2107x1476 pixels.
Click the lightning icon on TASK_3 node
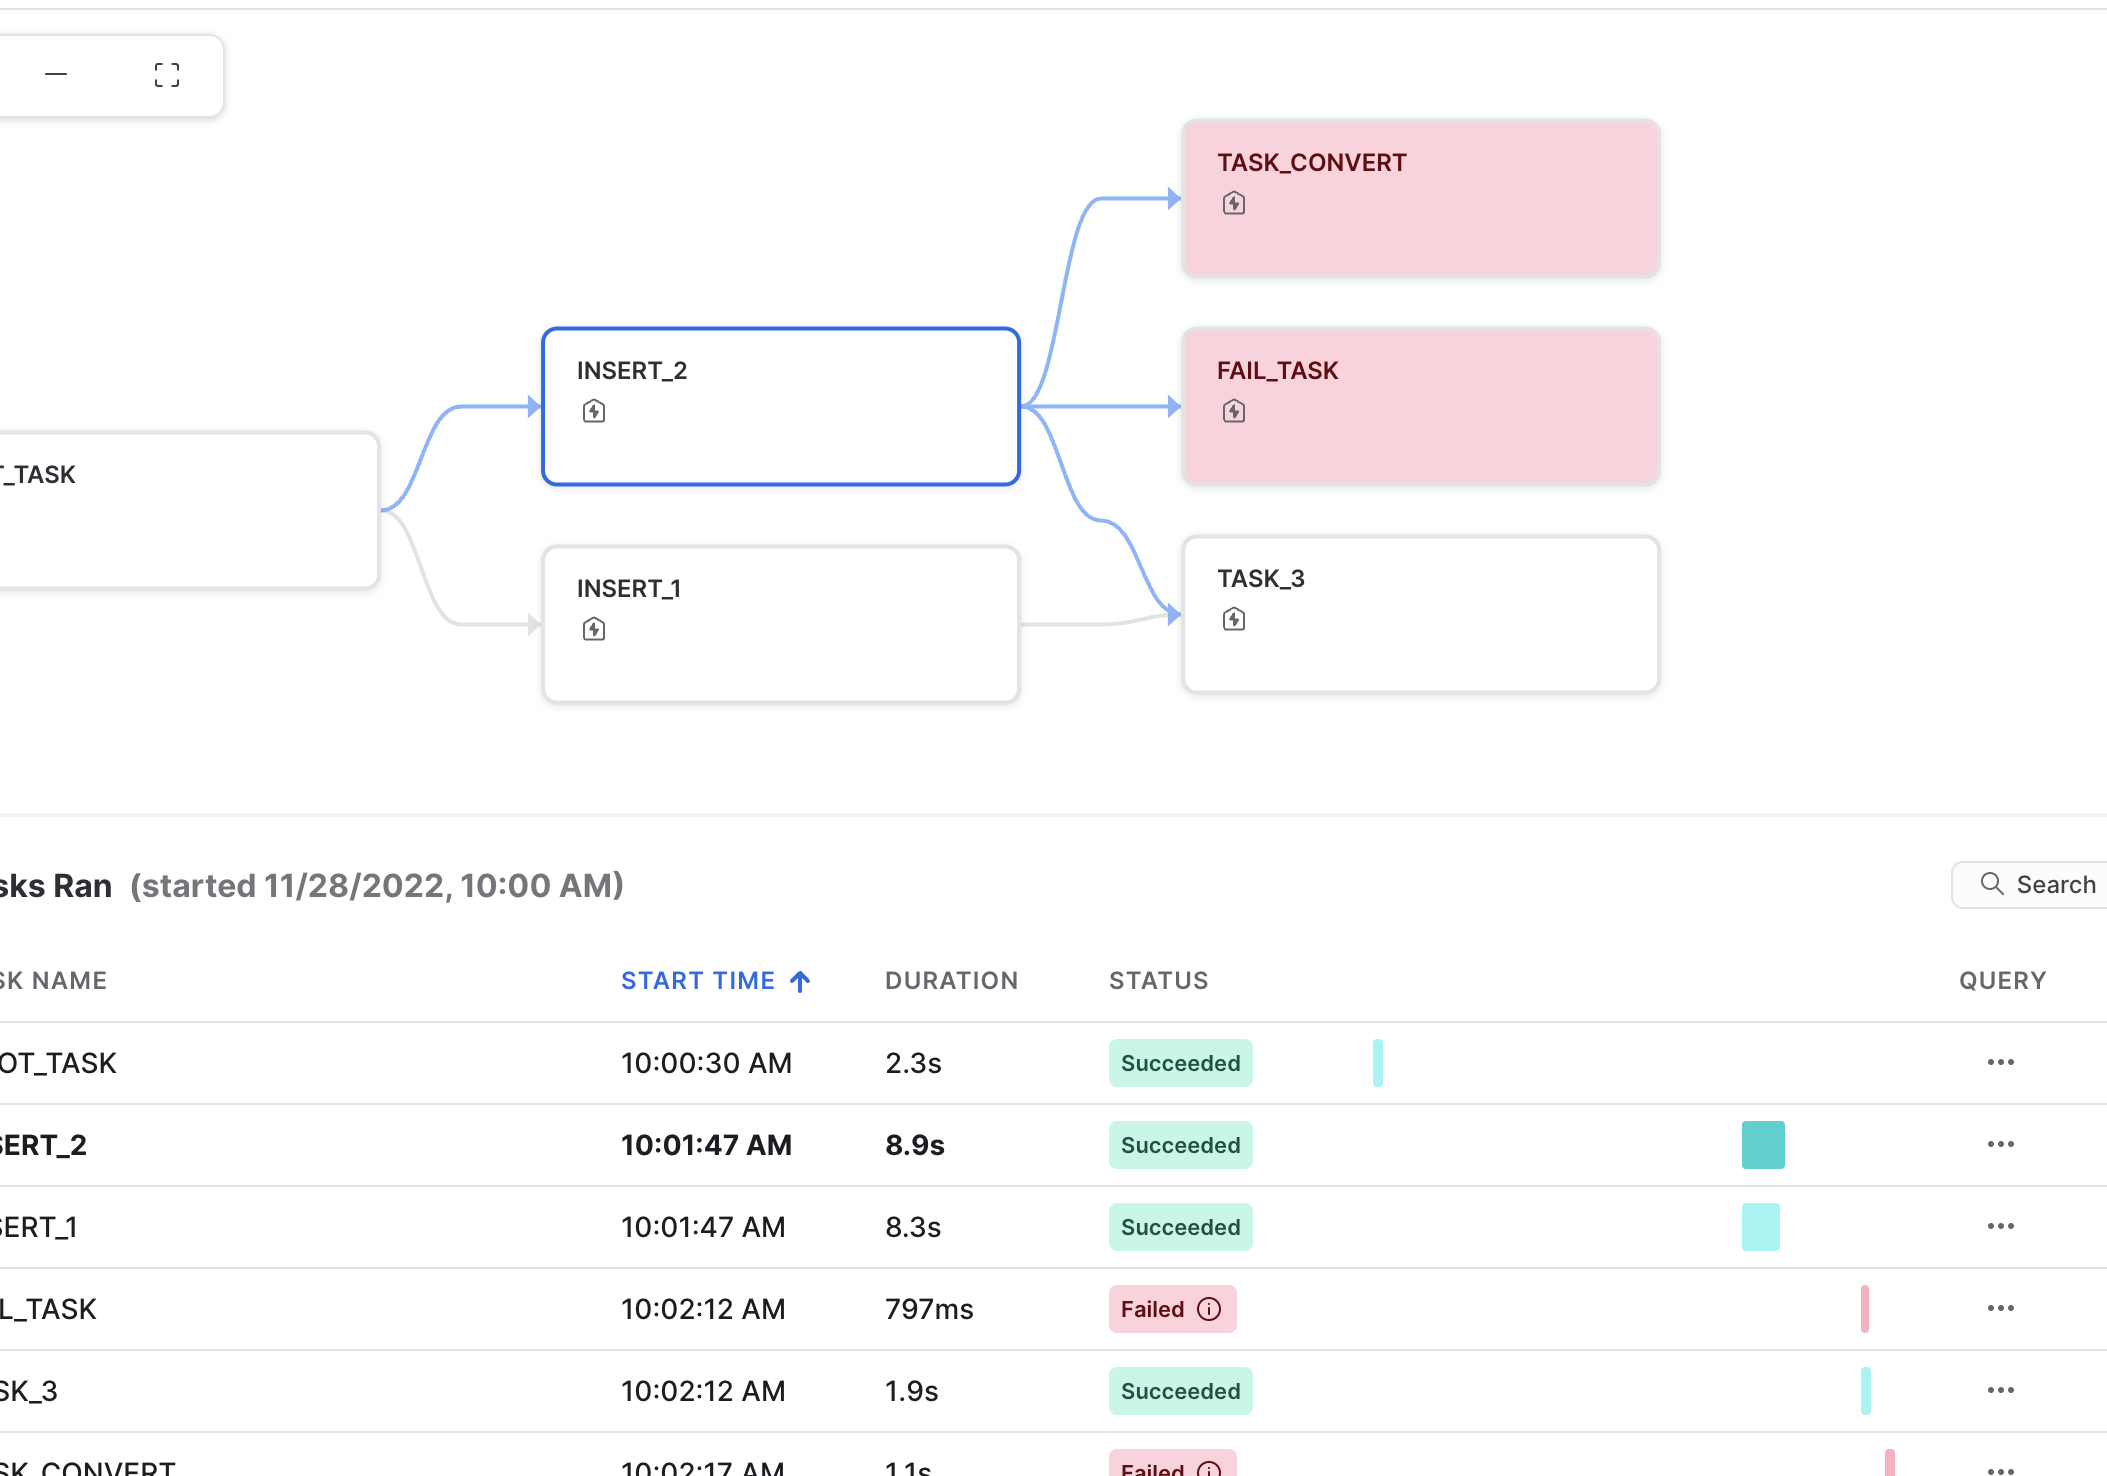(1233, 619)
